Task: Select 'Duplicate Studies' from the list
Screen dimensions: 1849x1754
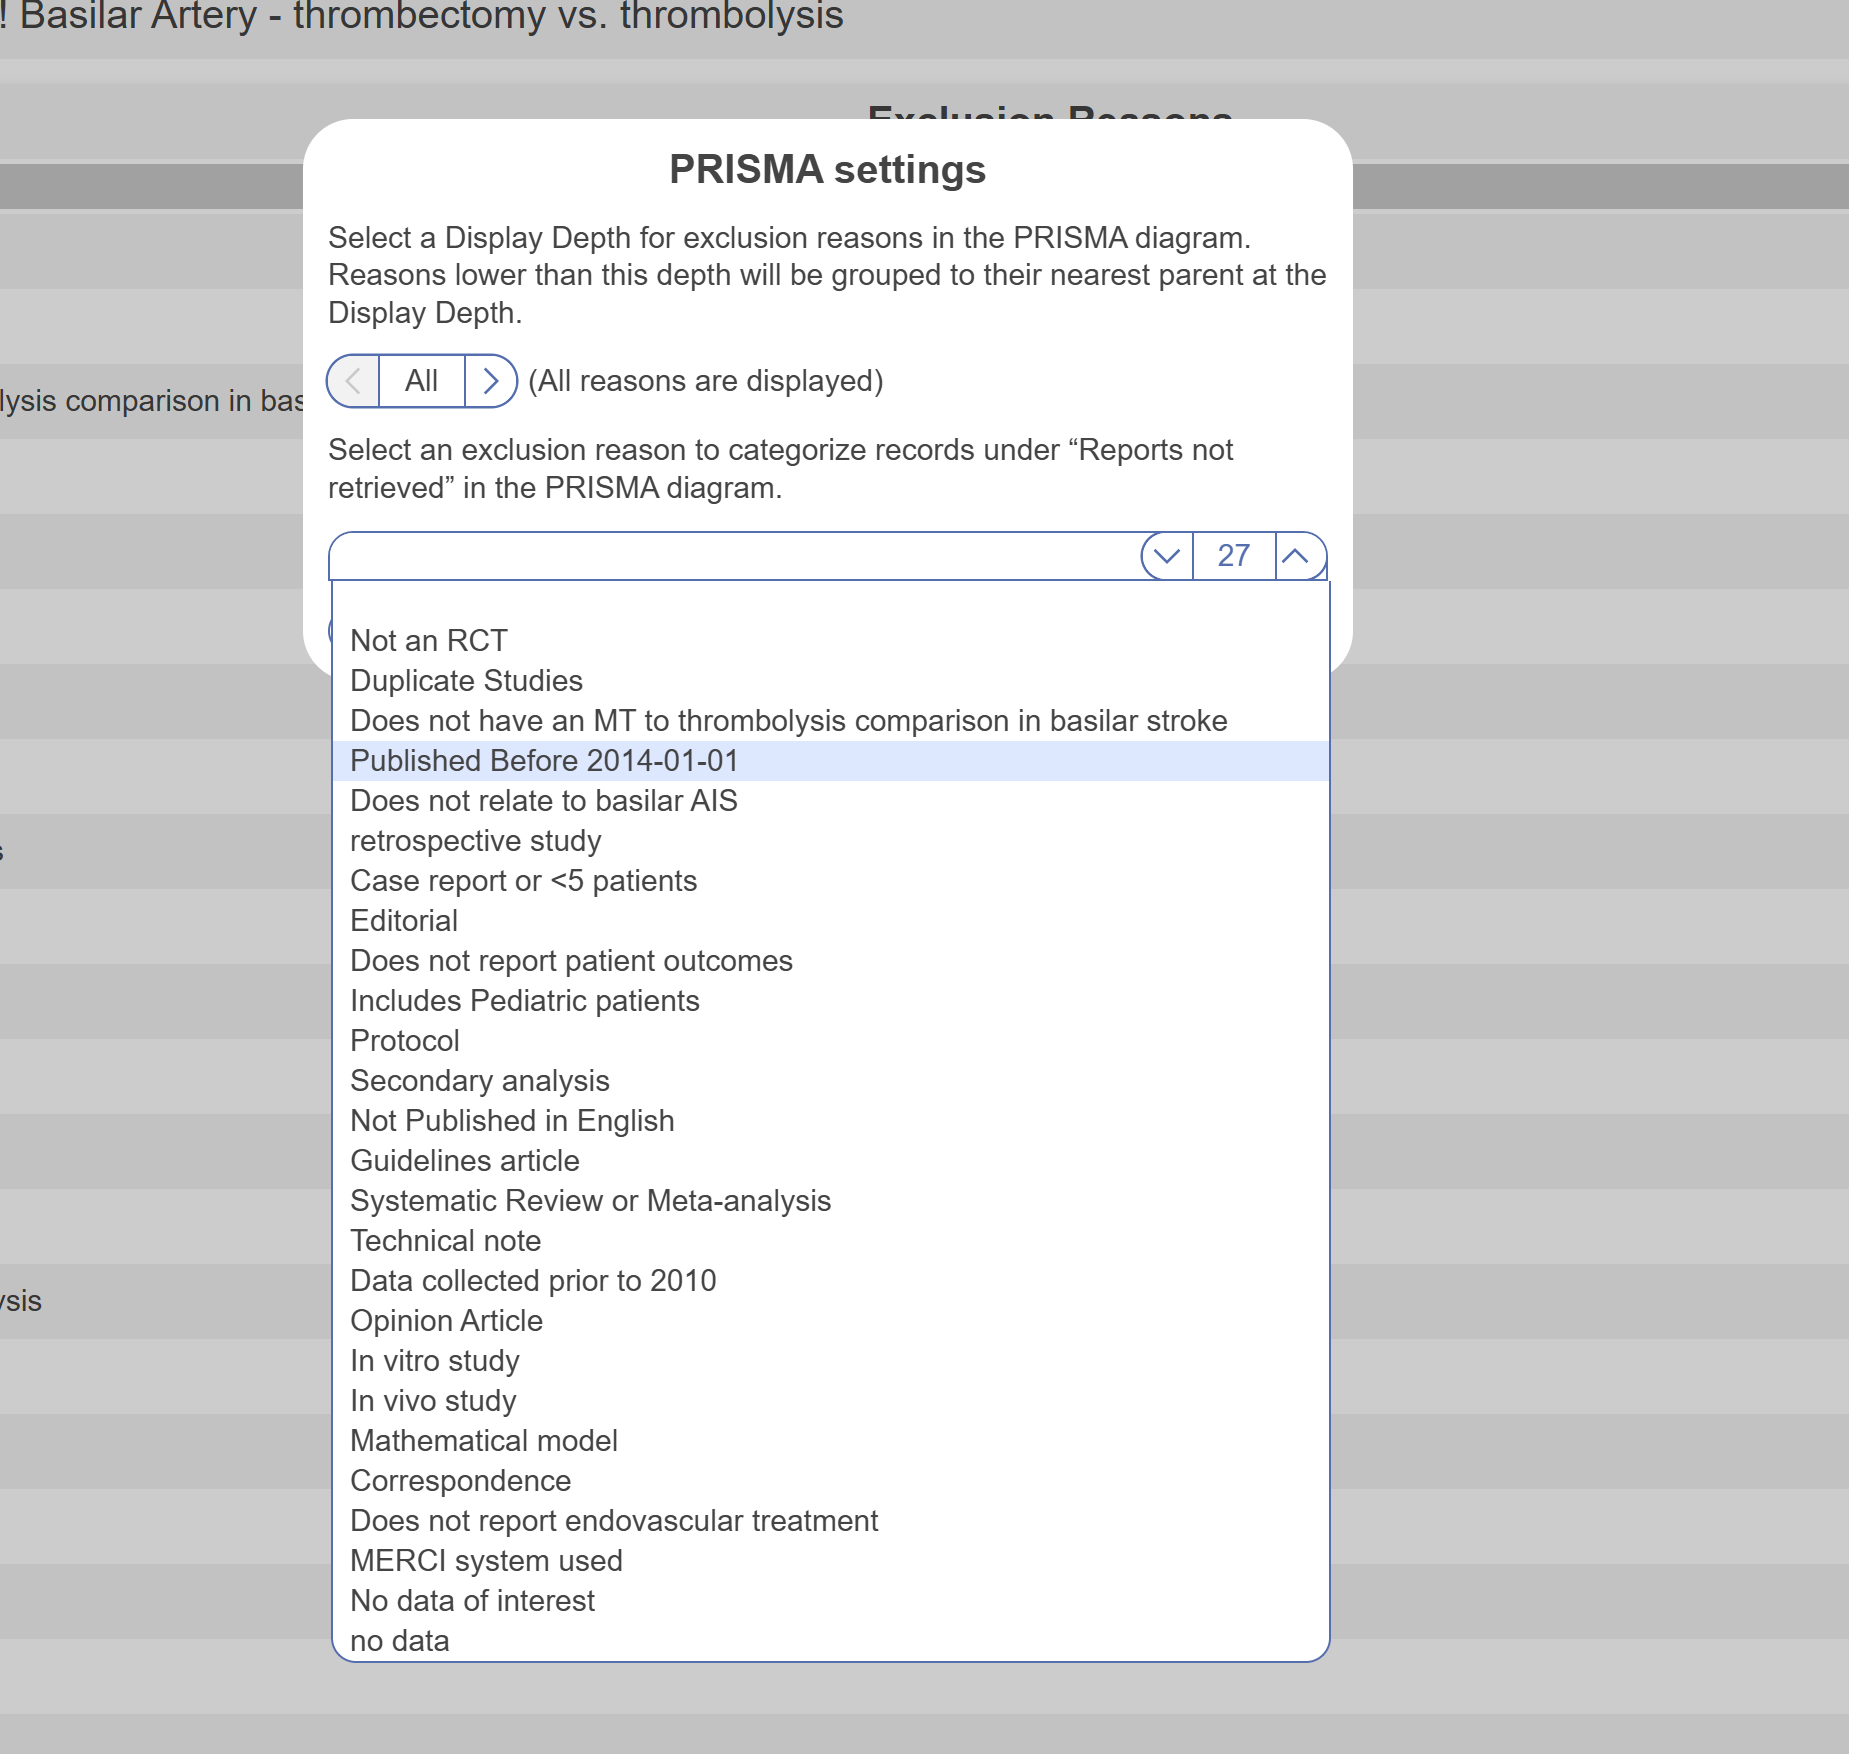Action: (x=466, y=681)
